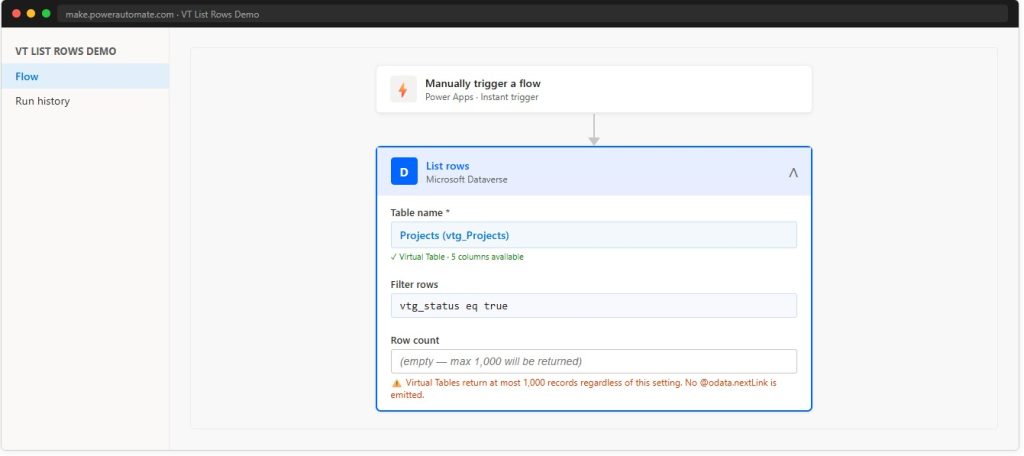The width and height of the screenshot is (1024, 456).
Task: Click the 'Microsoft Dataverse' subtitle
Action: [466, 179]
